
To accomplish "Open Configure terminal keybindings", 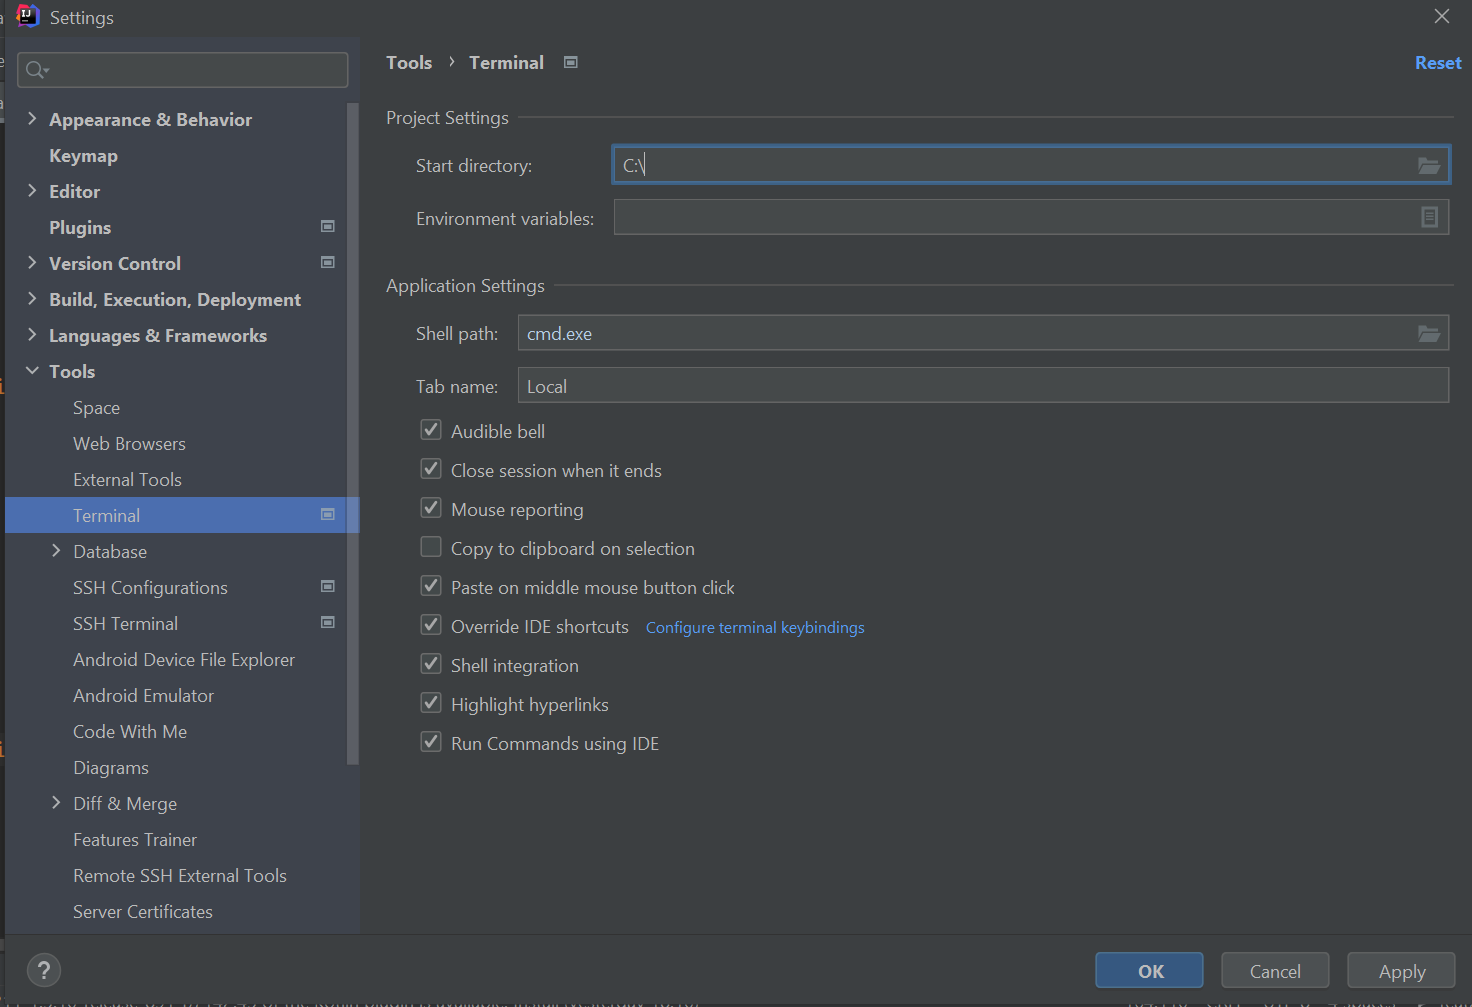I will [x=755, y=627].
